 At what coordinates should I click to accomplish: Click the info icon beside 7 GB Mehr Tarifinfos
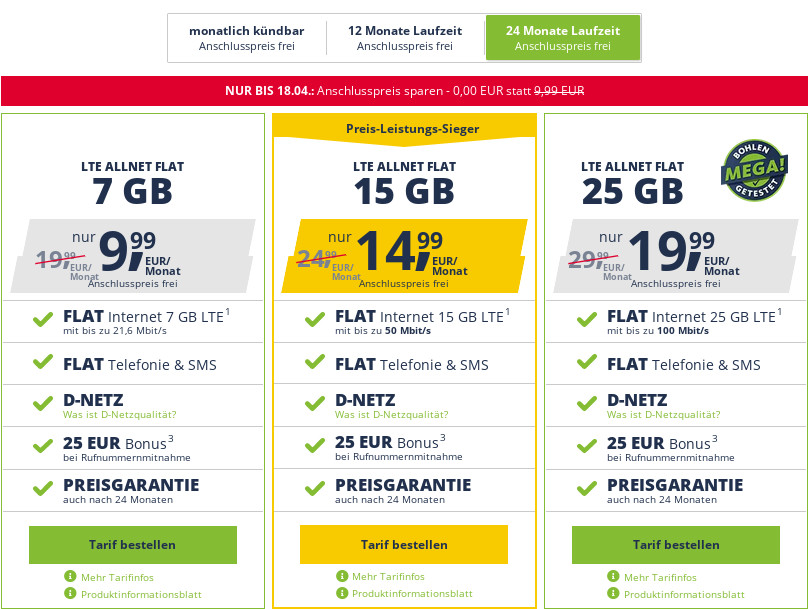[70, 577]
